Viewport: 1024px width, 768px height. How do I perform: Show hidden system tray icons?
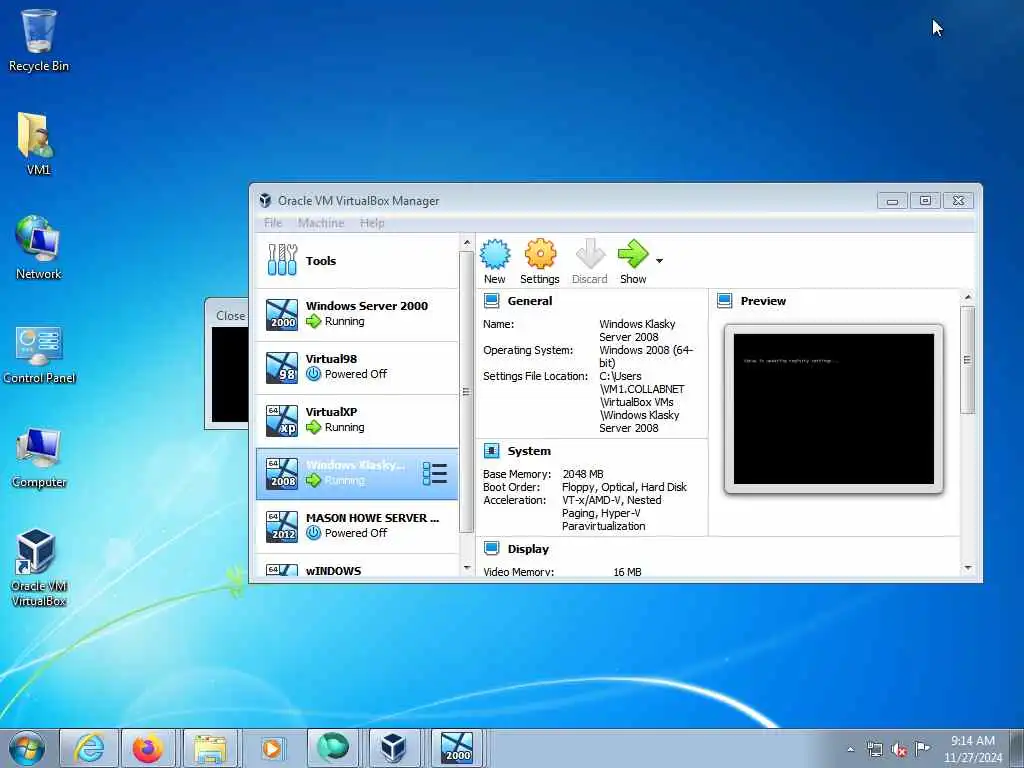click(850, 749)
